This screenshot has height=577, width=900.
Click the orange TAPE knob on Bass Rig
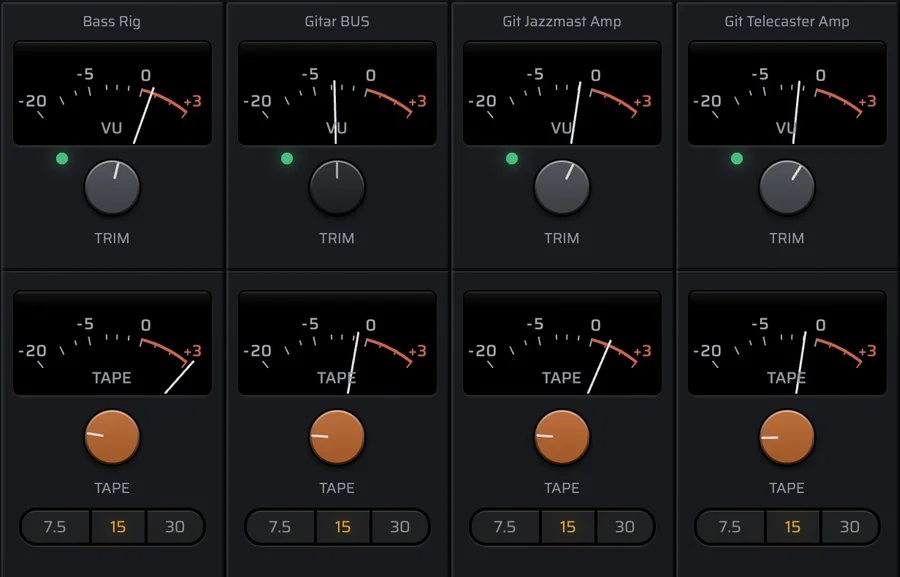click(112, 437)
